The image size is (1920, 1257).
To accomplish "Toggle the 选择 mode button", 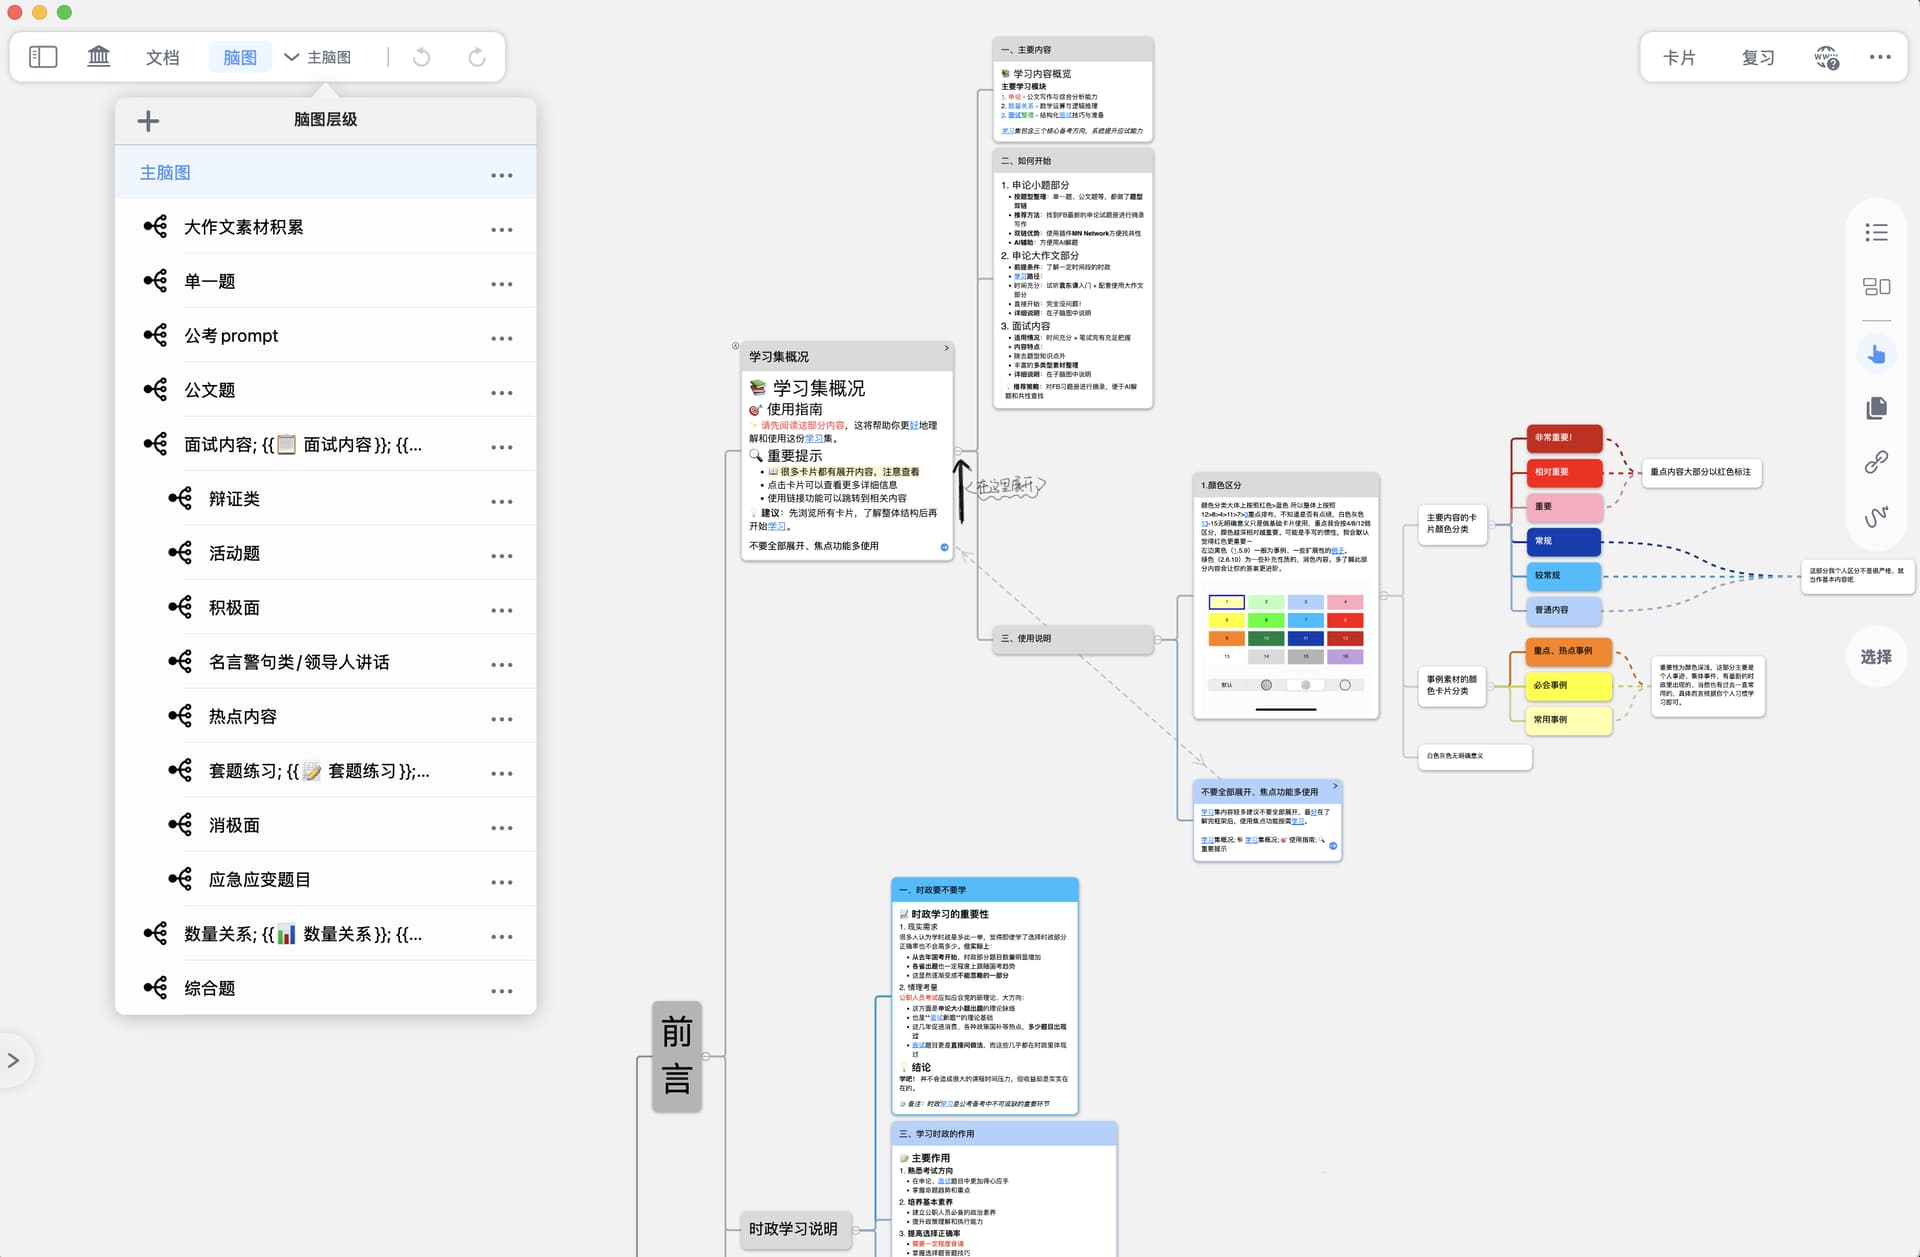I will (x=1876, y=657).
